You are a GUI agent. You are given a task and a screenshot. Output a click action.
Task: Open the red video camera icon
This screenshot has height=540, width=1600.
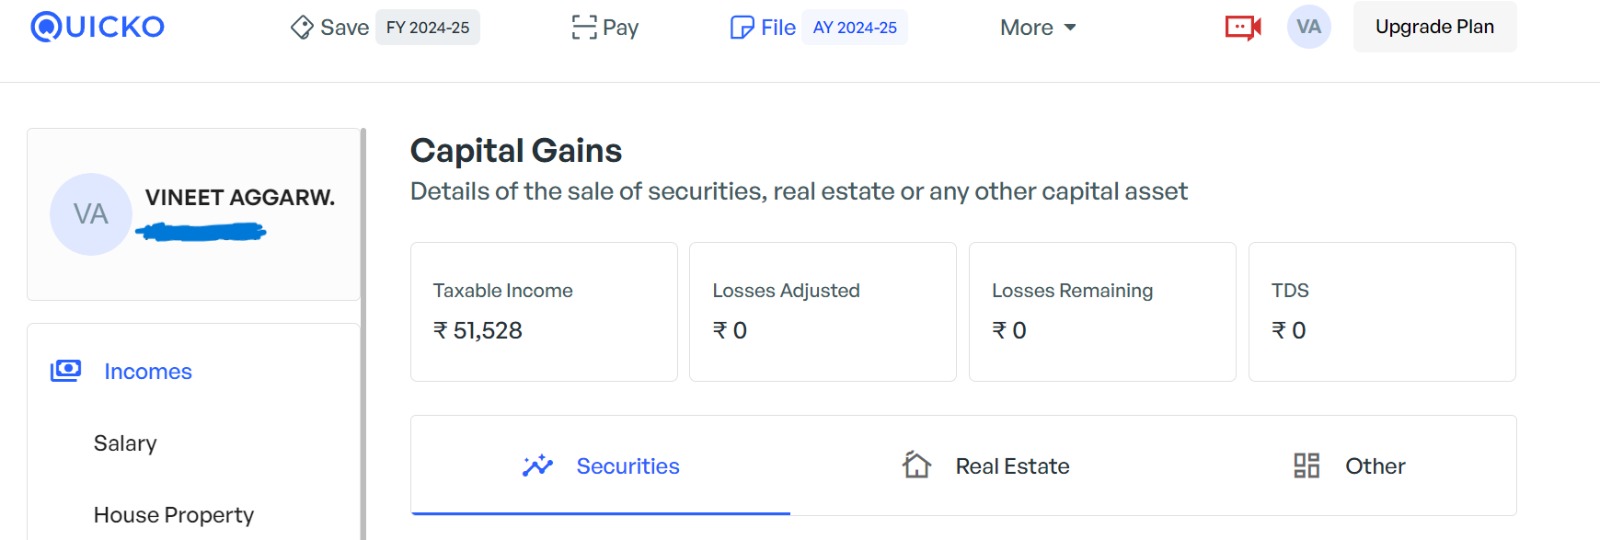(1243, 27)
